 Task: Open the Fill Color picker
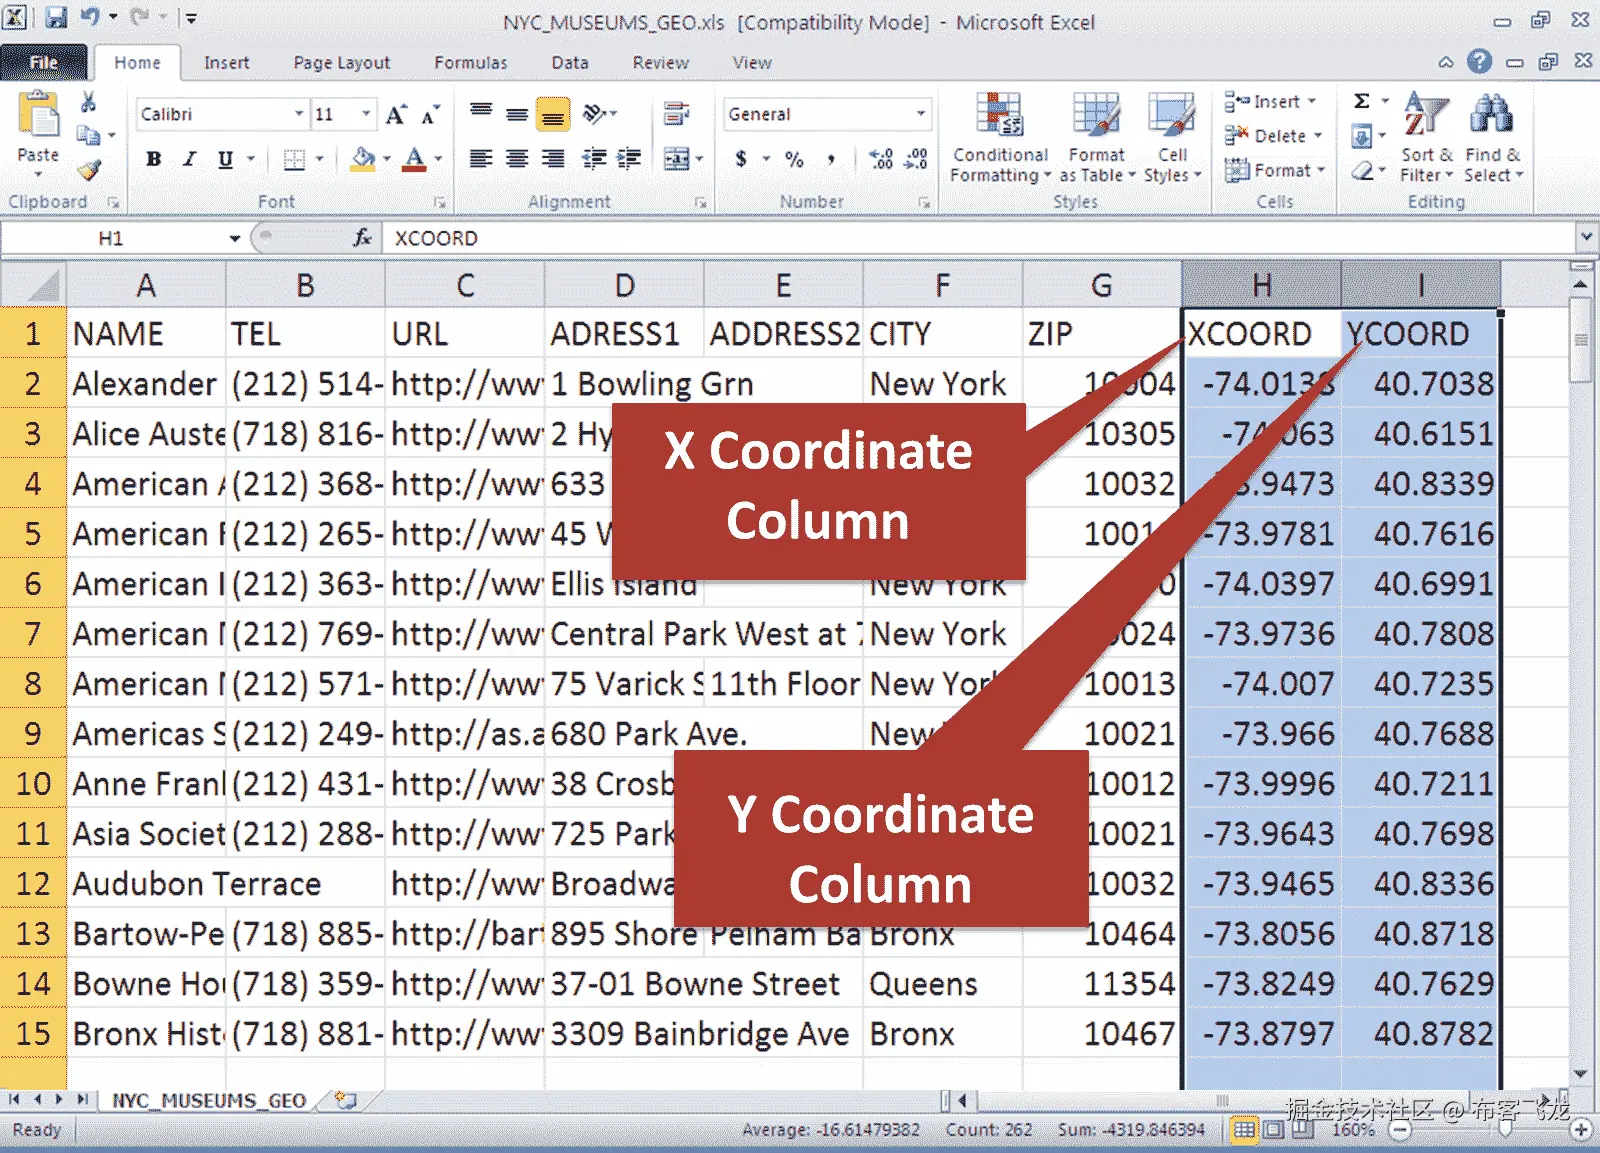(x=363, y=159)
